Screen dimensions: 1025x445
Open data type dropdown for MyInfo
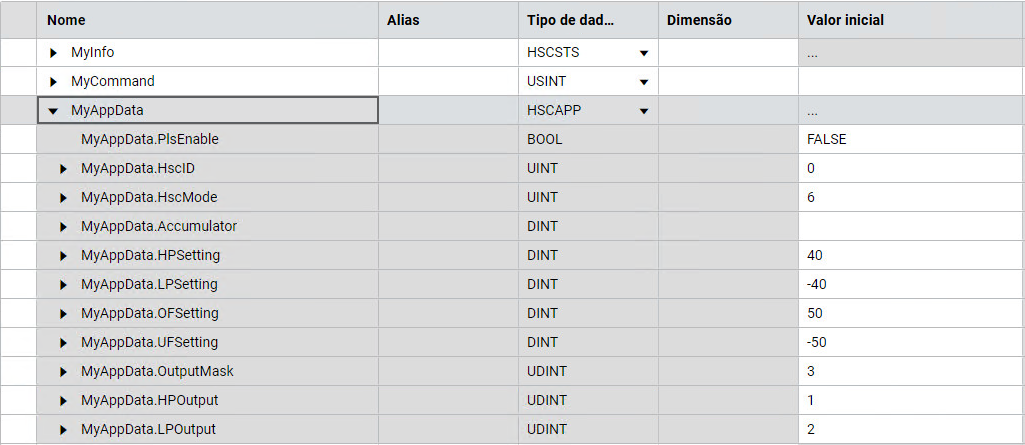(x=644, y=53)
